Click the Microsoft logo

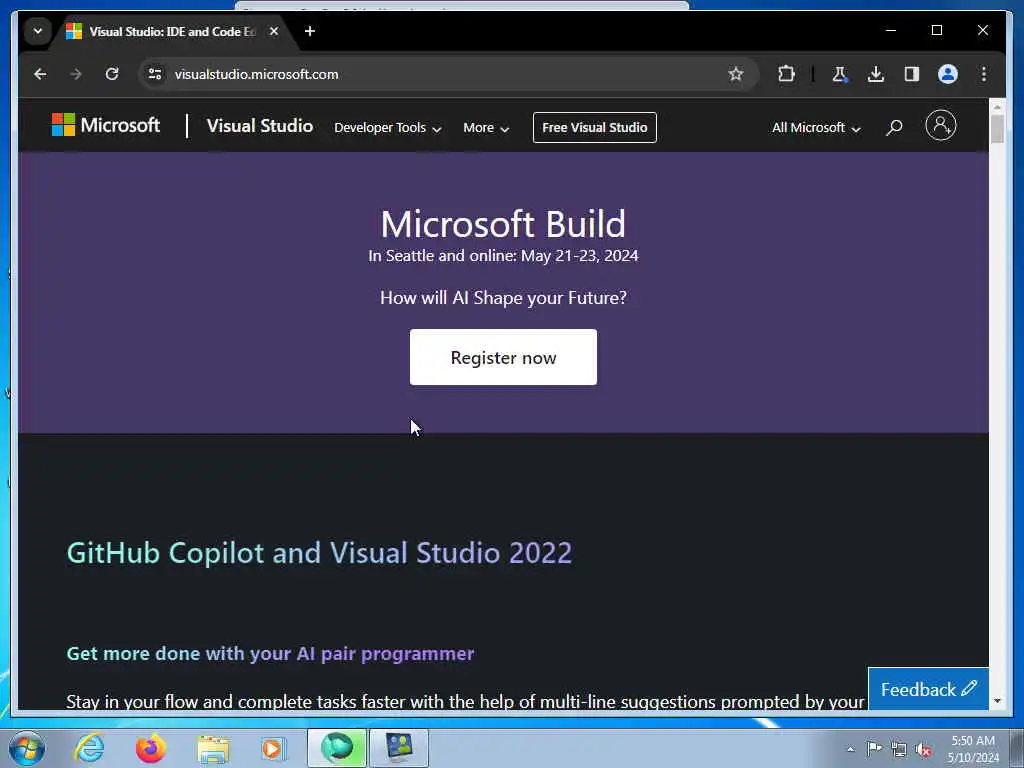tap(106, 125)
